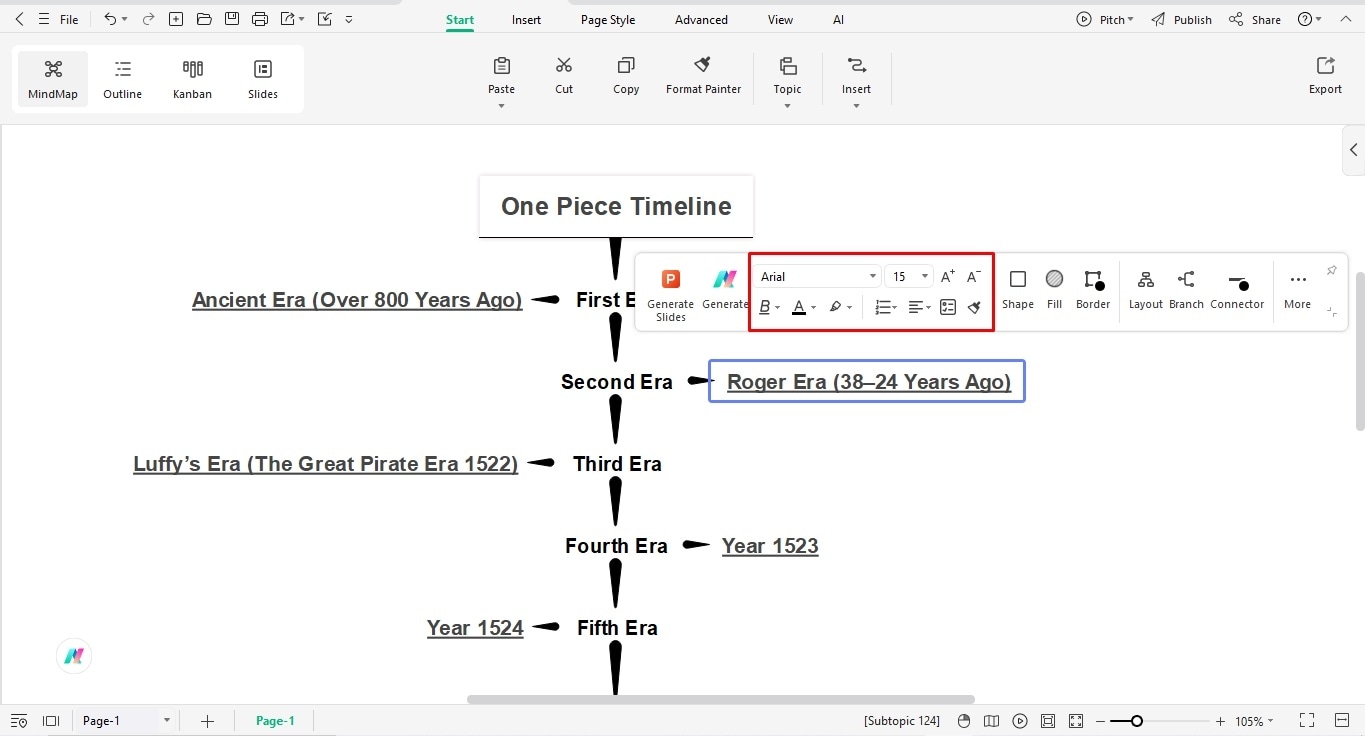Share the mind map

click(x=1255, y=19)
